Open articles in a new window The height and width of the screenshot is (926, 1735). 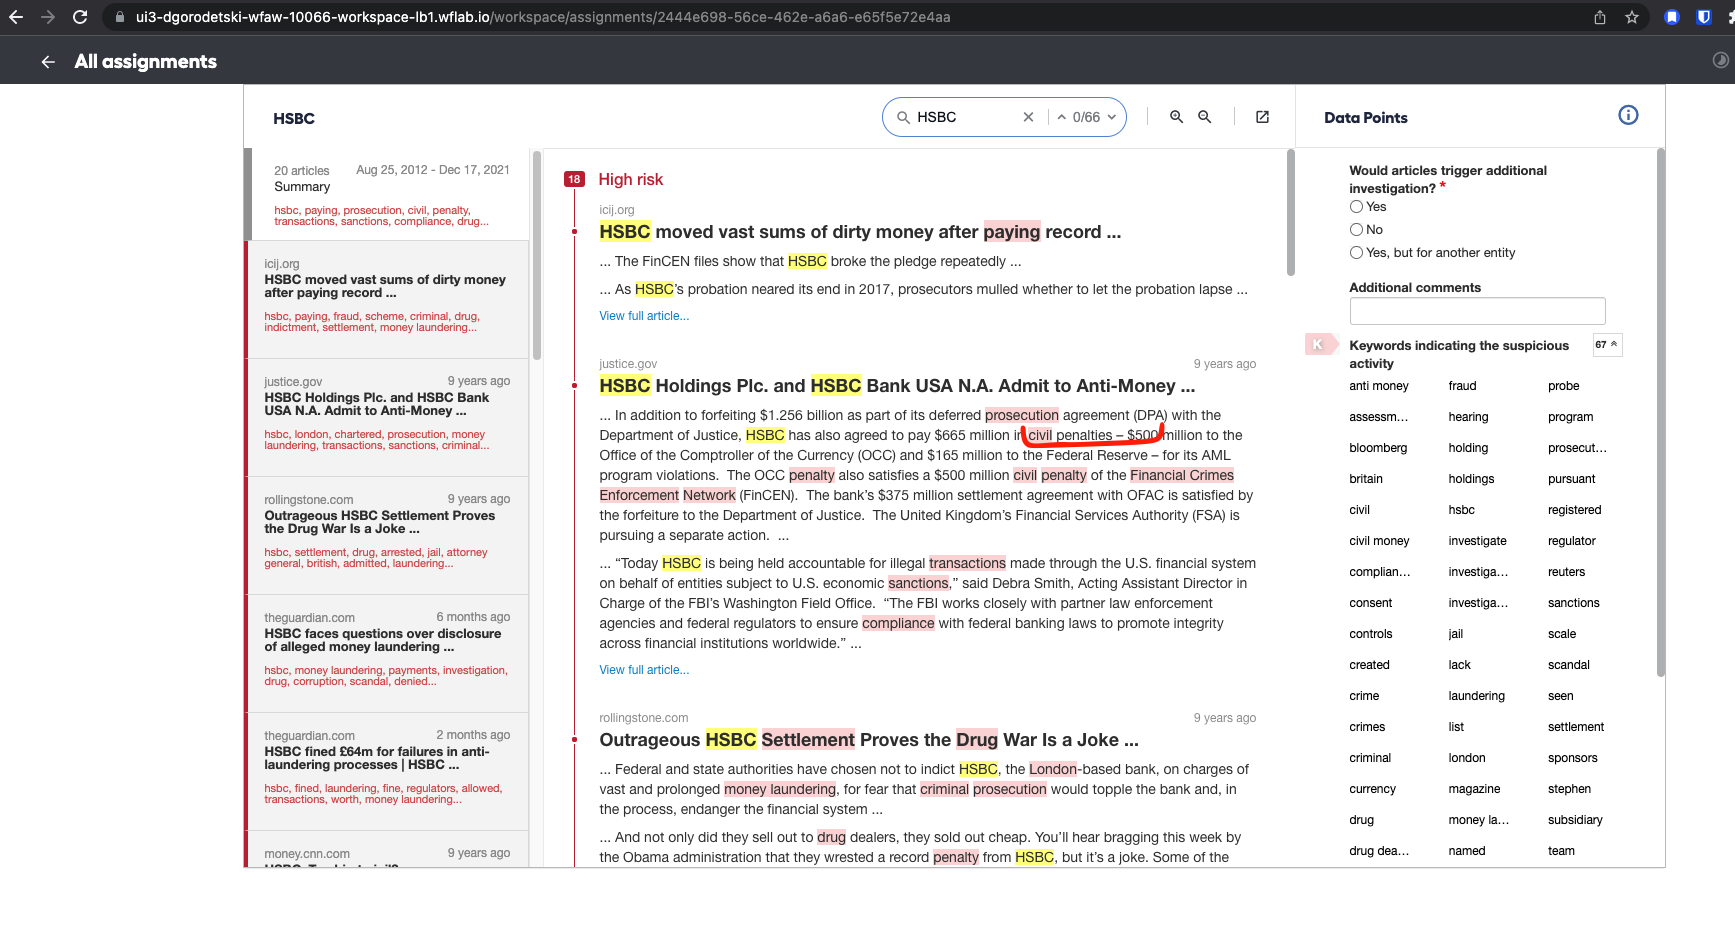click(1263, 117)
